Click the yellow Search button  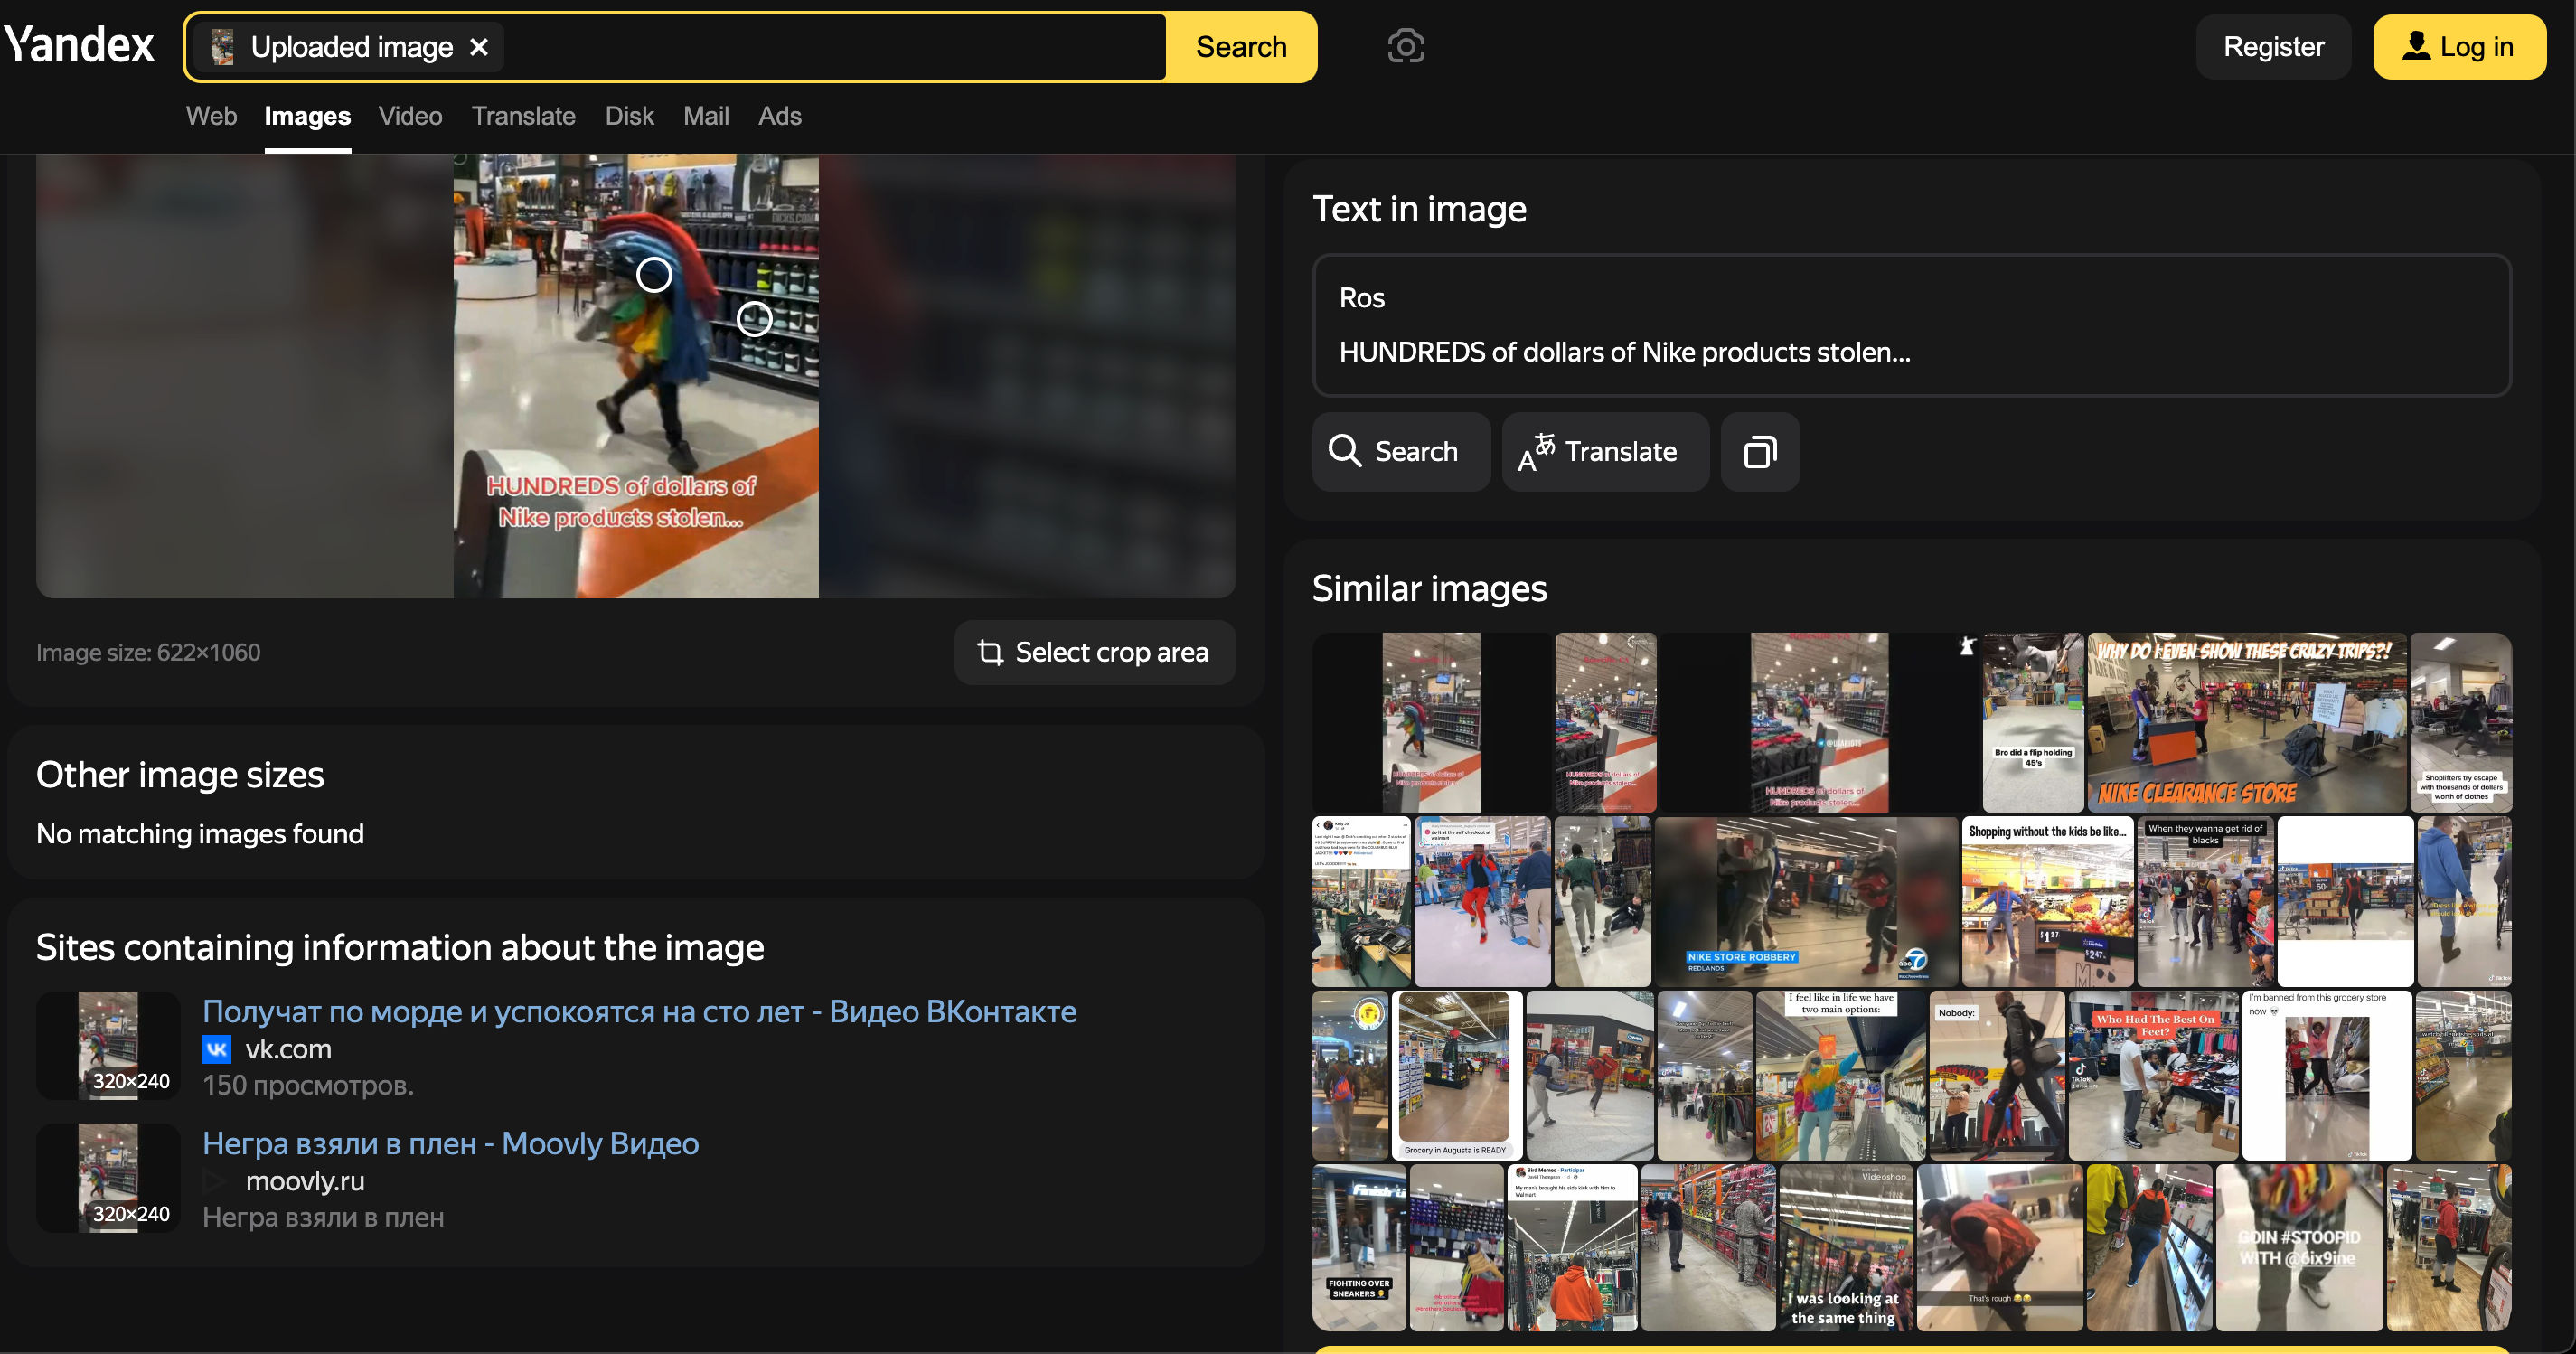(1240, 47)
